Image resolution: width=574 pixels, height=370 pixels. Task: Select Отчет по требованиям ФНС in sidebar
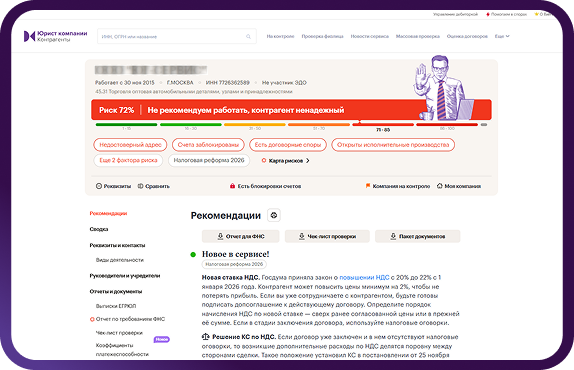[x=130, y=319]
